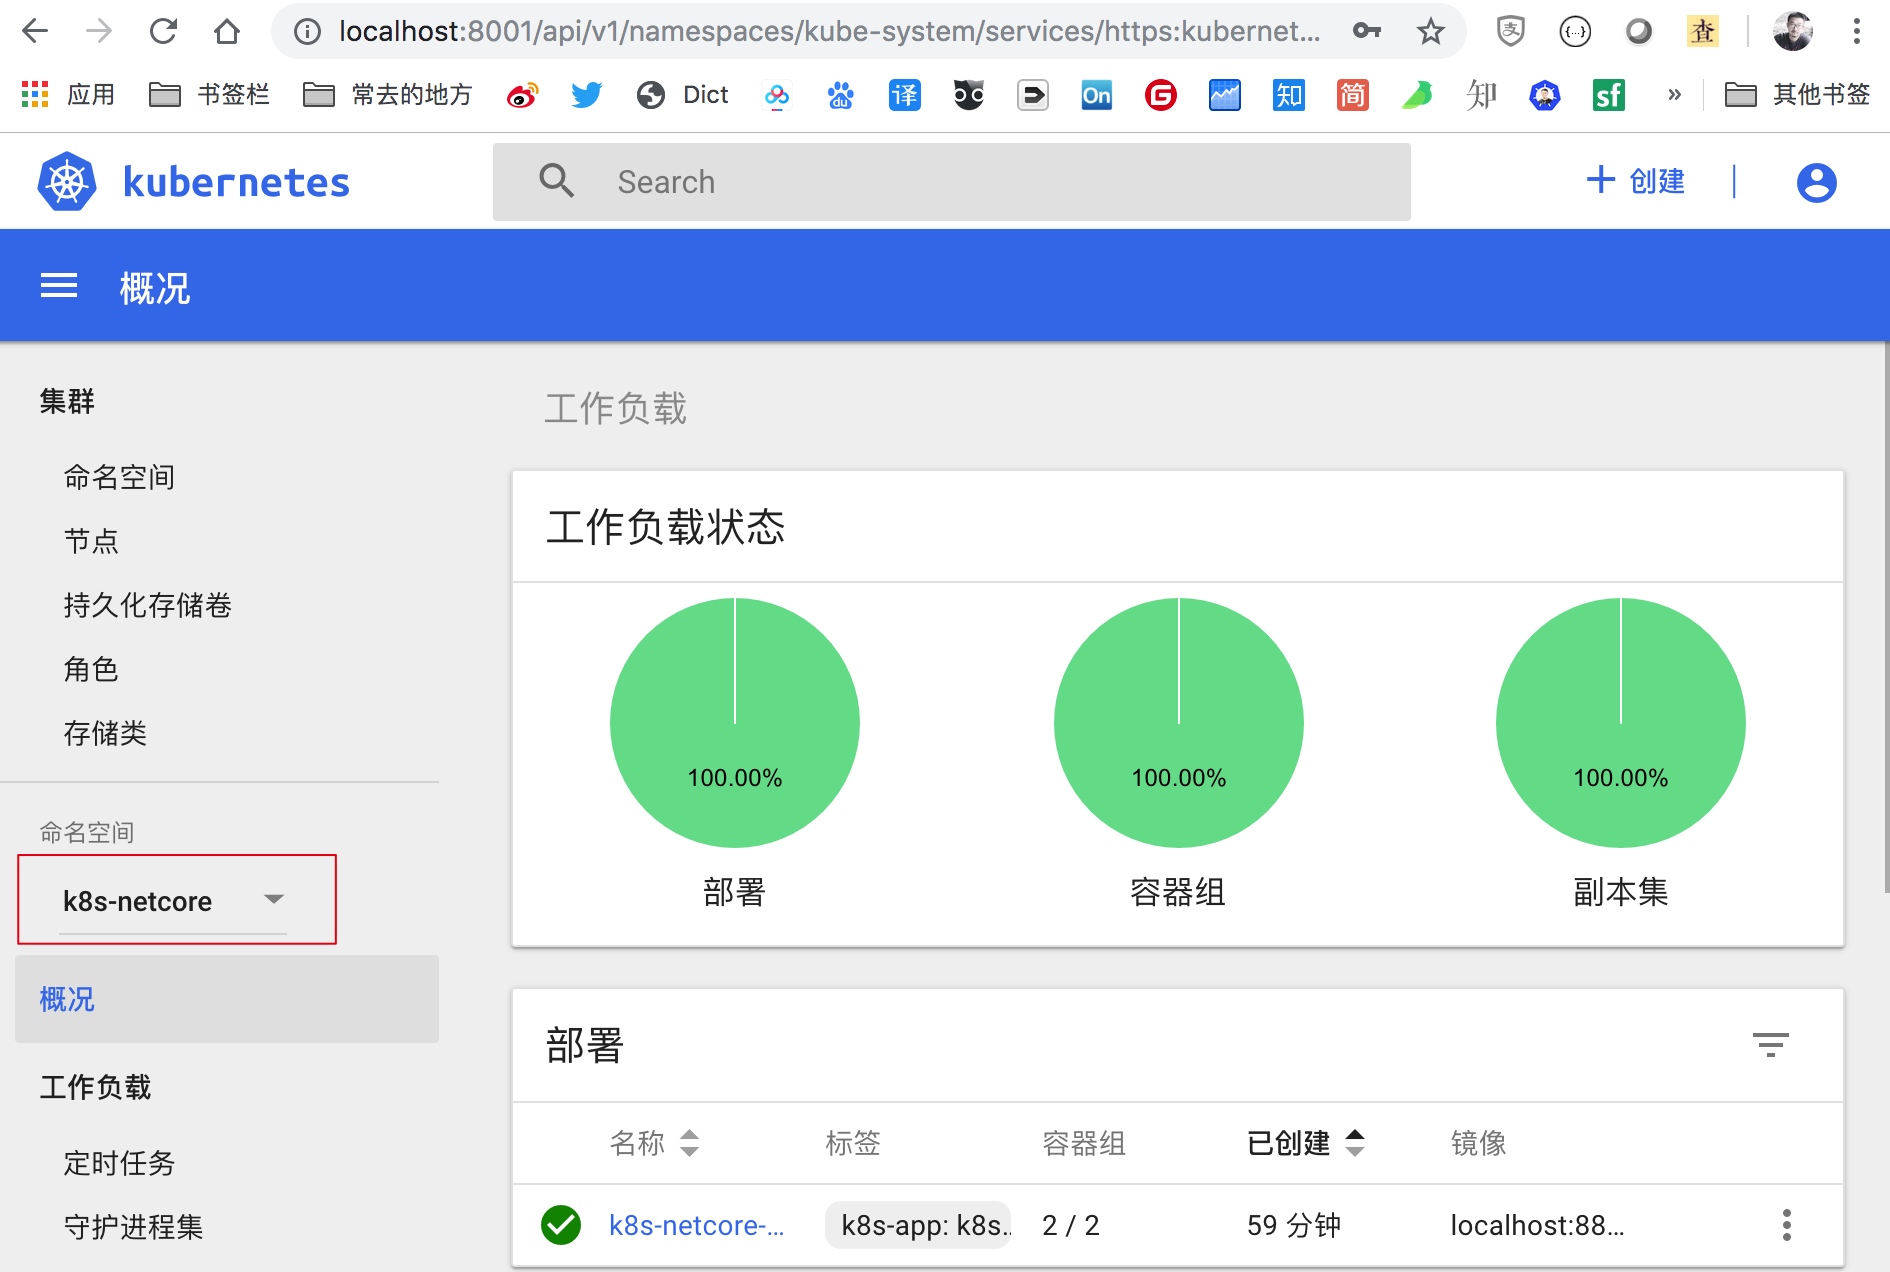Sort deployments by 名称 column
Image resolution: width=1890 pixels, height=1272 pixels.
654,1142
